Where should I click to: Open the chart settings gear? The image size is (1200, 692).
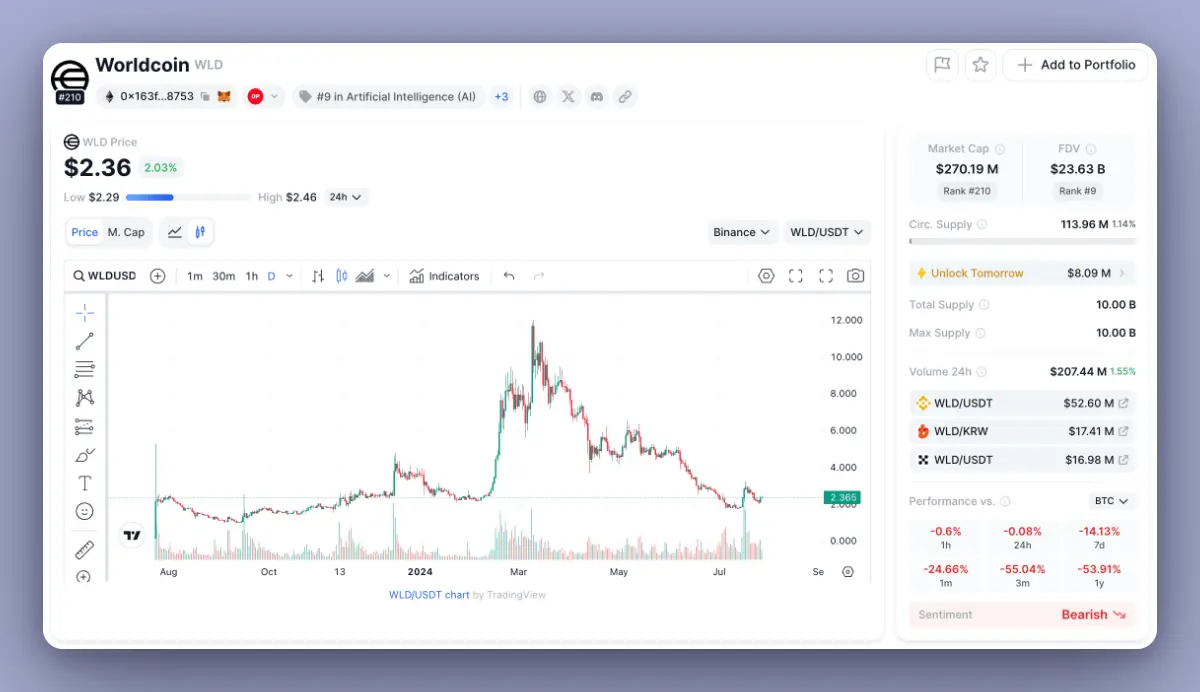(x=766, y=275)
